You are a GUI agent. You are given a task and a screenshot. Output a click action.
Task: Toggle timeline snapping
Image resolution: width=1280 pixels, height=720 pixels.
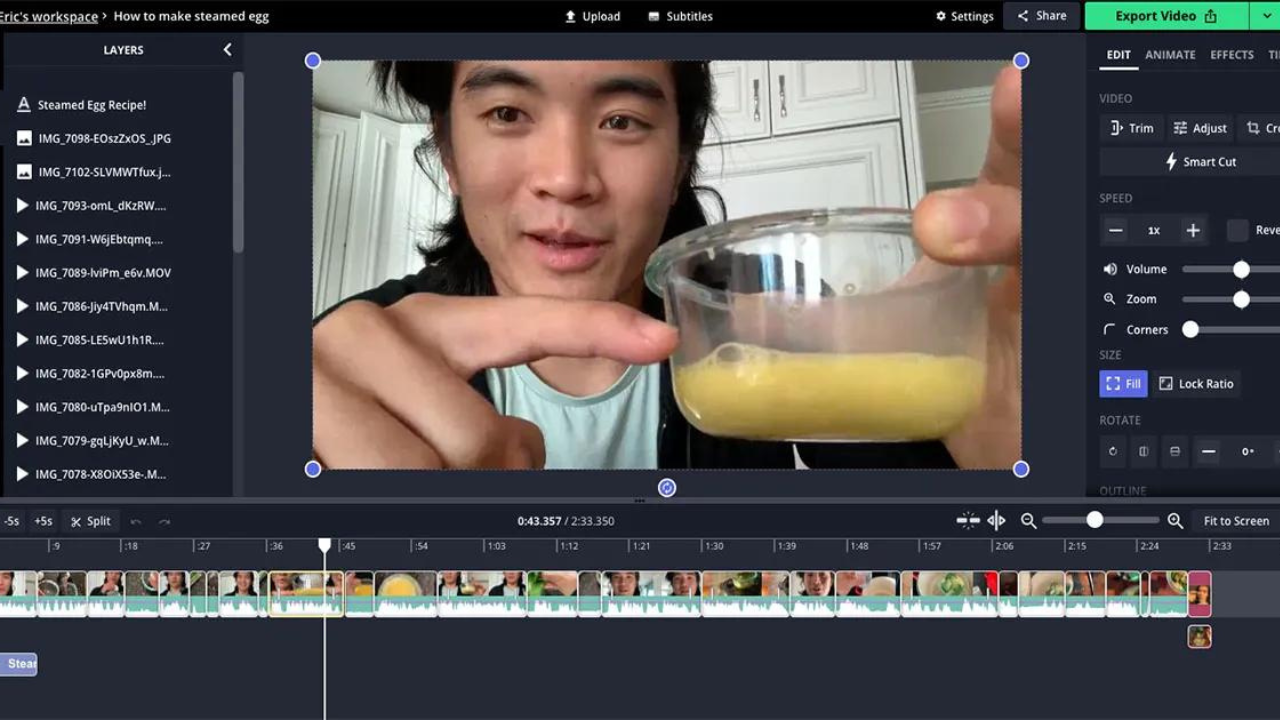(x=966, y=520)
